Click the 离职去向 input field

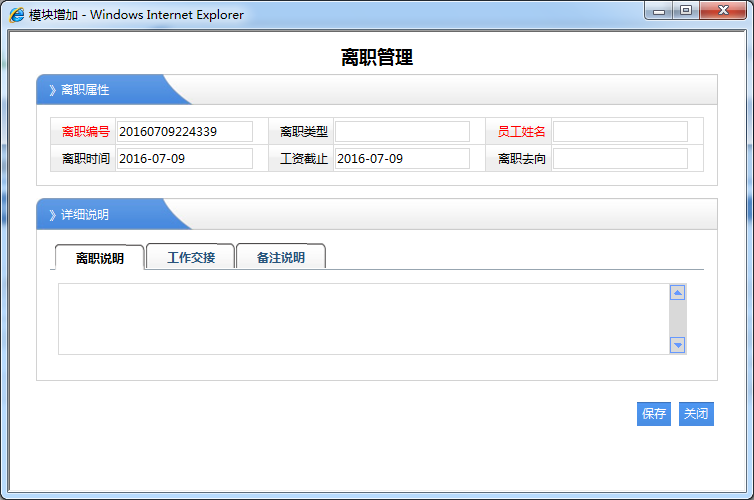click(620, 159)
